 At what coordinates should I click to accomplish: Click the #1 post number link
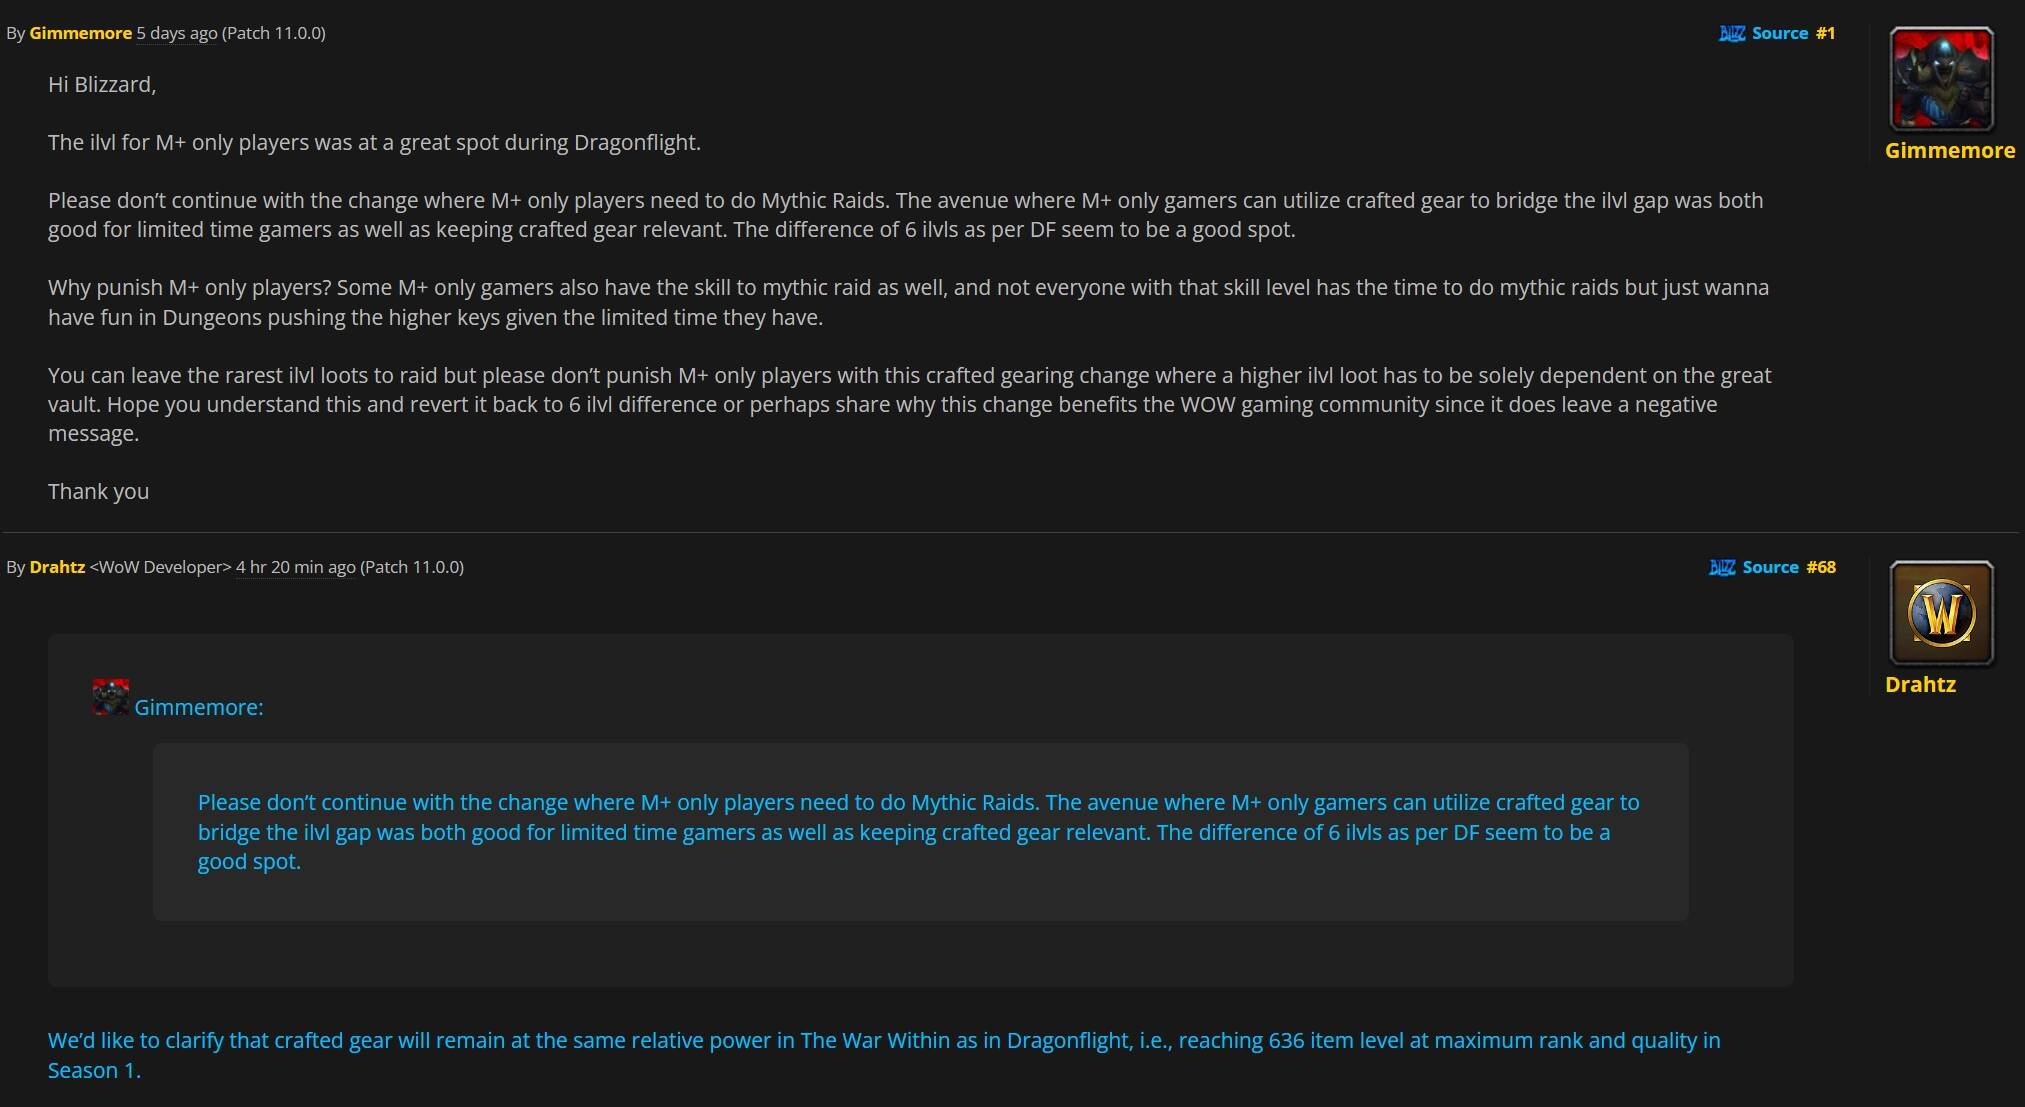1826,33
